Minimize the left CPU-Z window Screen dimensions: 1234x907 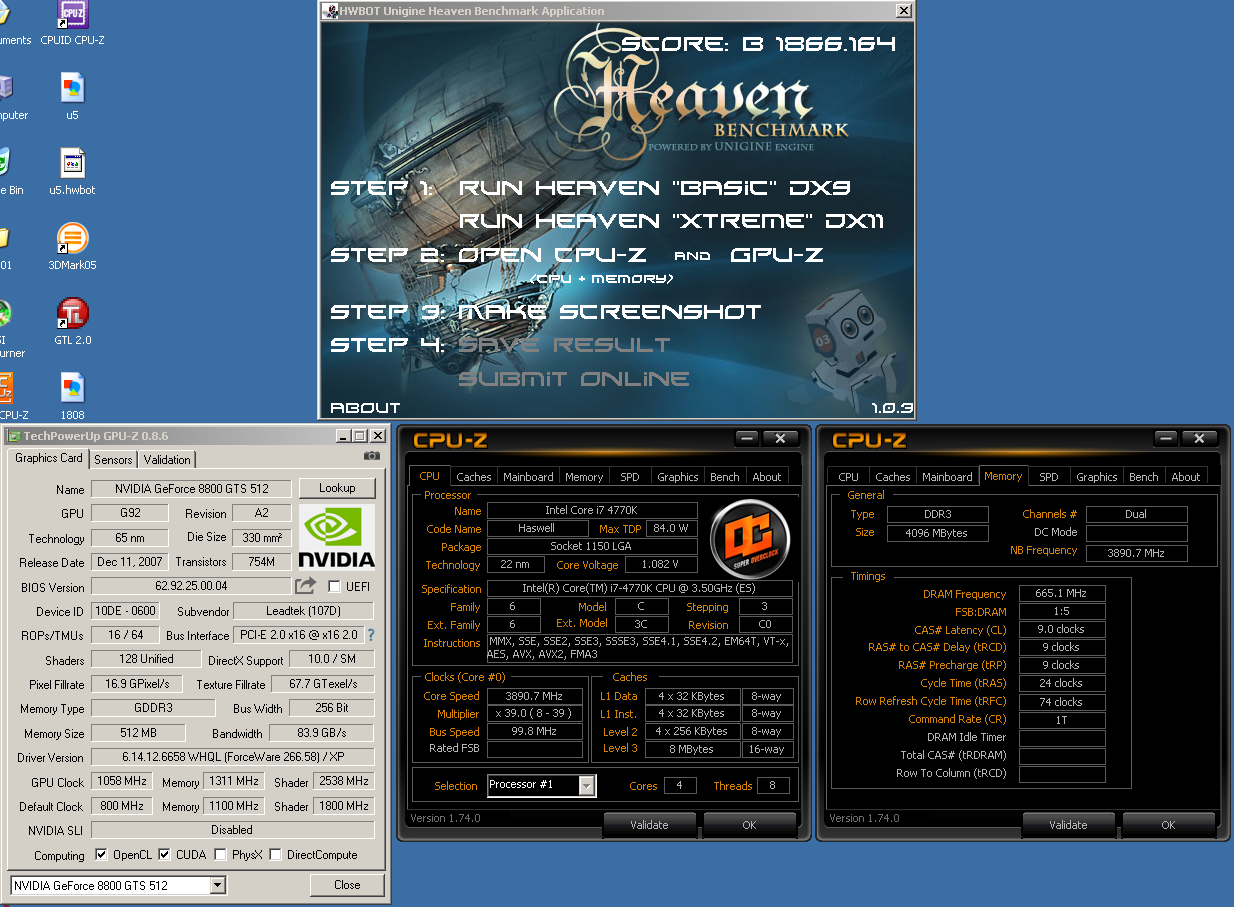point(746,438)
